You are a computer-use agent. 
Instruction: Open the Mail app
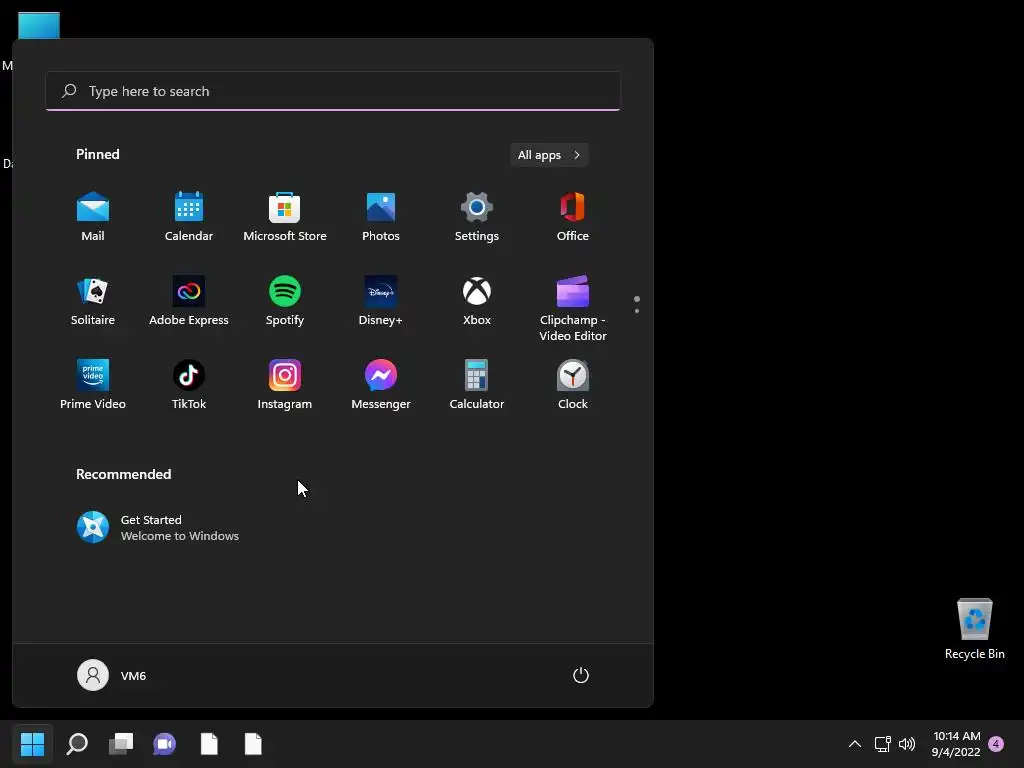click(x=93, y=217)
